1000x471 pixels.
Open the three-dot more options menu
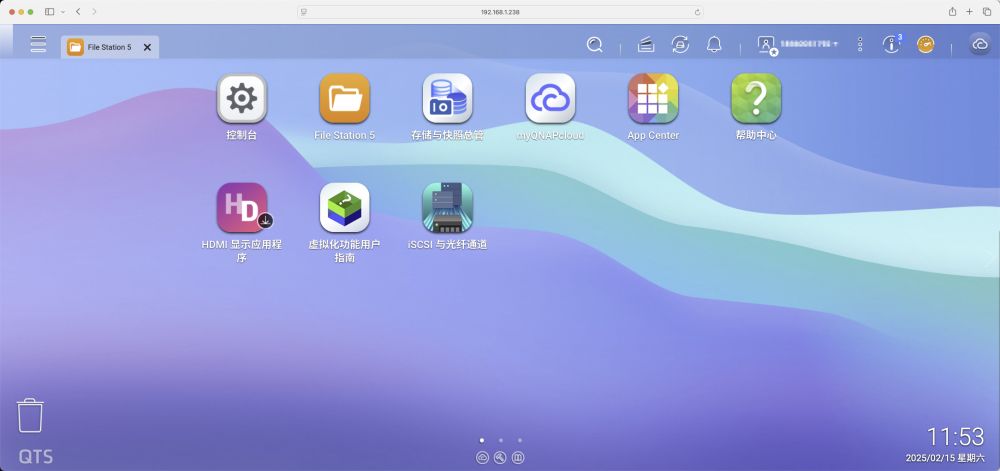860,45
